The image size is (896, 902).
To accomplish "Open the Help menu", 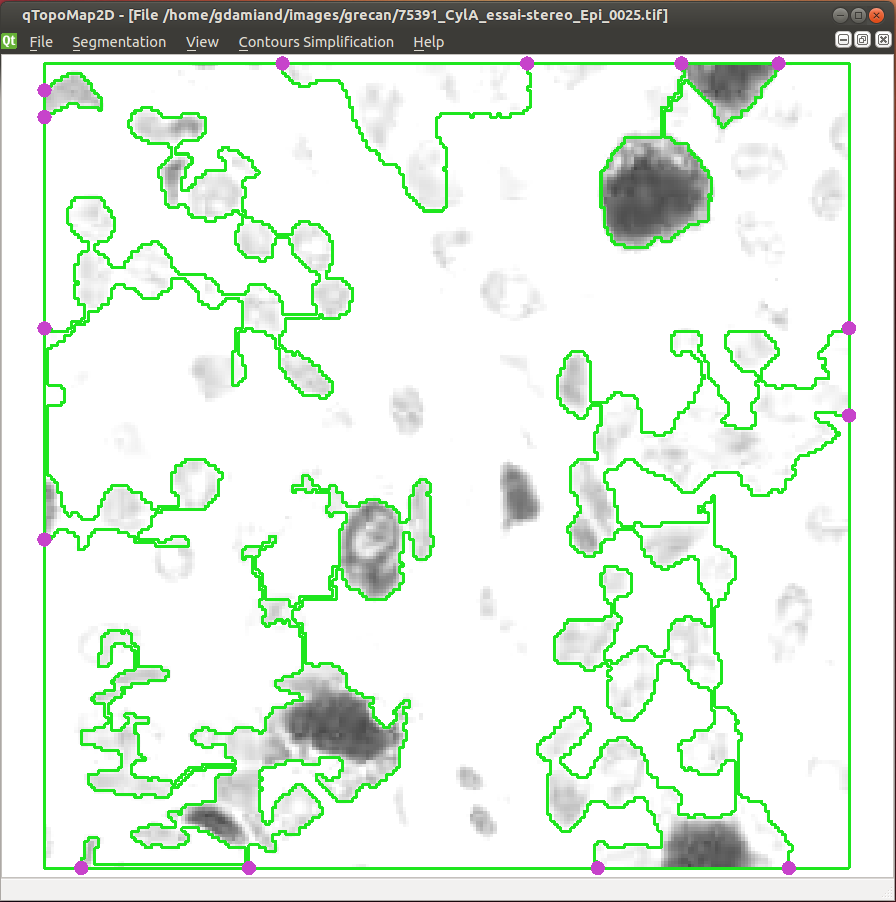I will [x=428, y=42].
